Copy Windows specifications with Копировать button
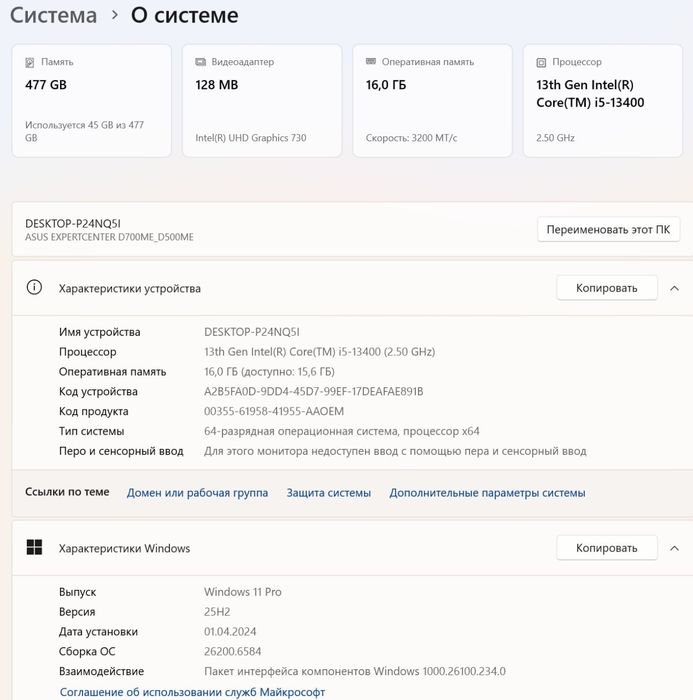Screen dimensions: 693x700 [x=606, y=548]
